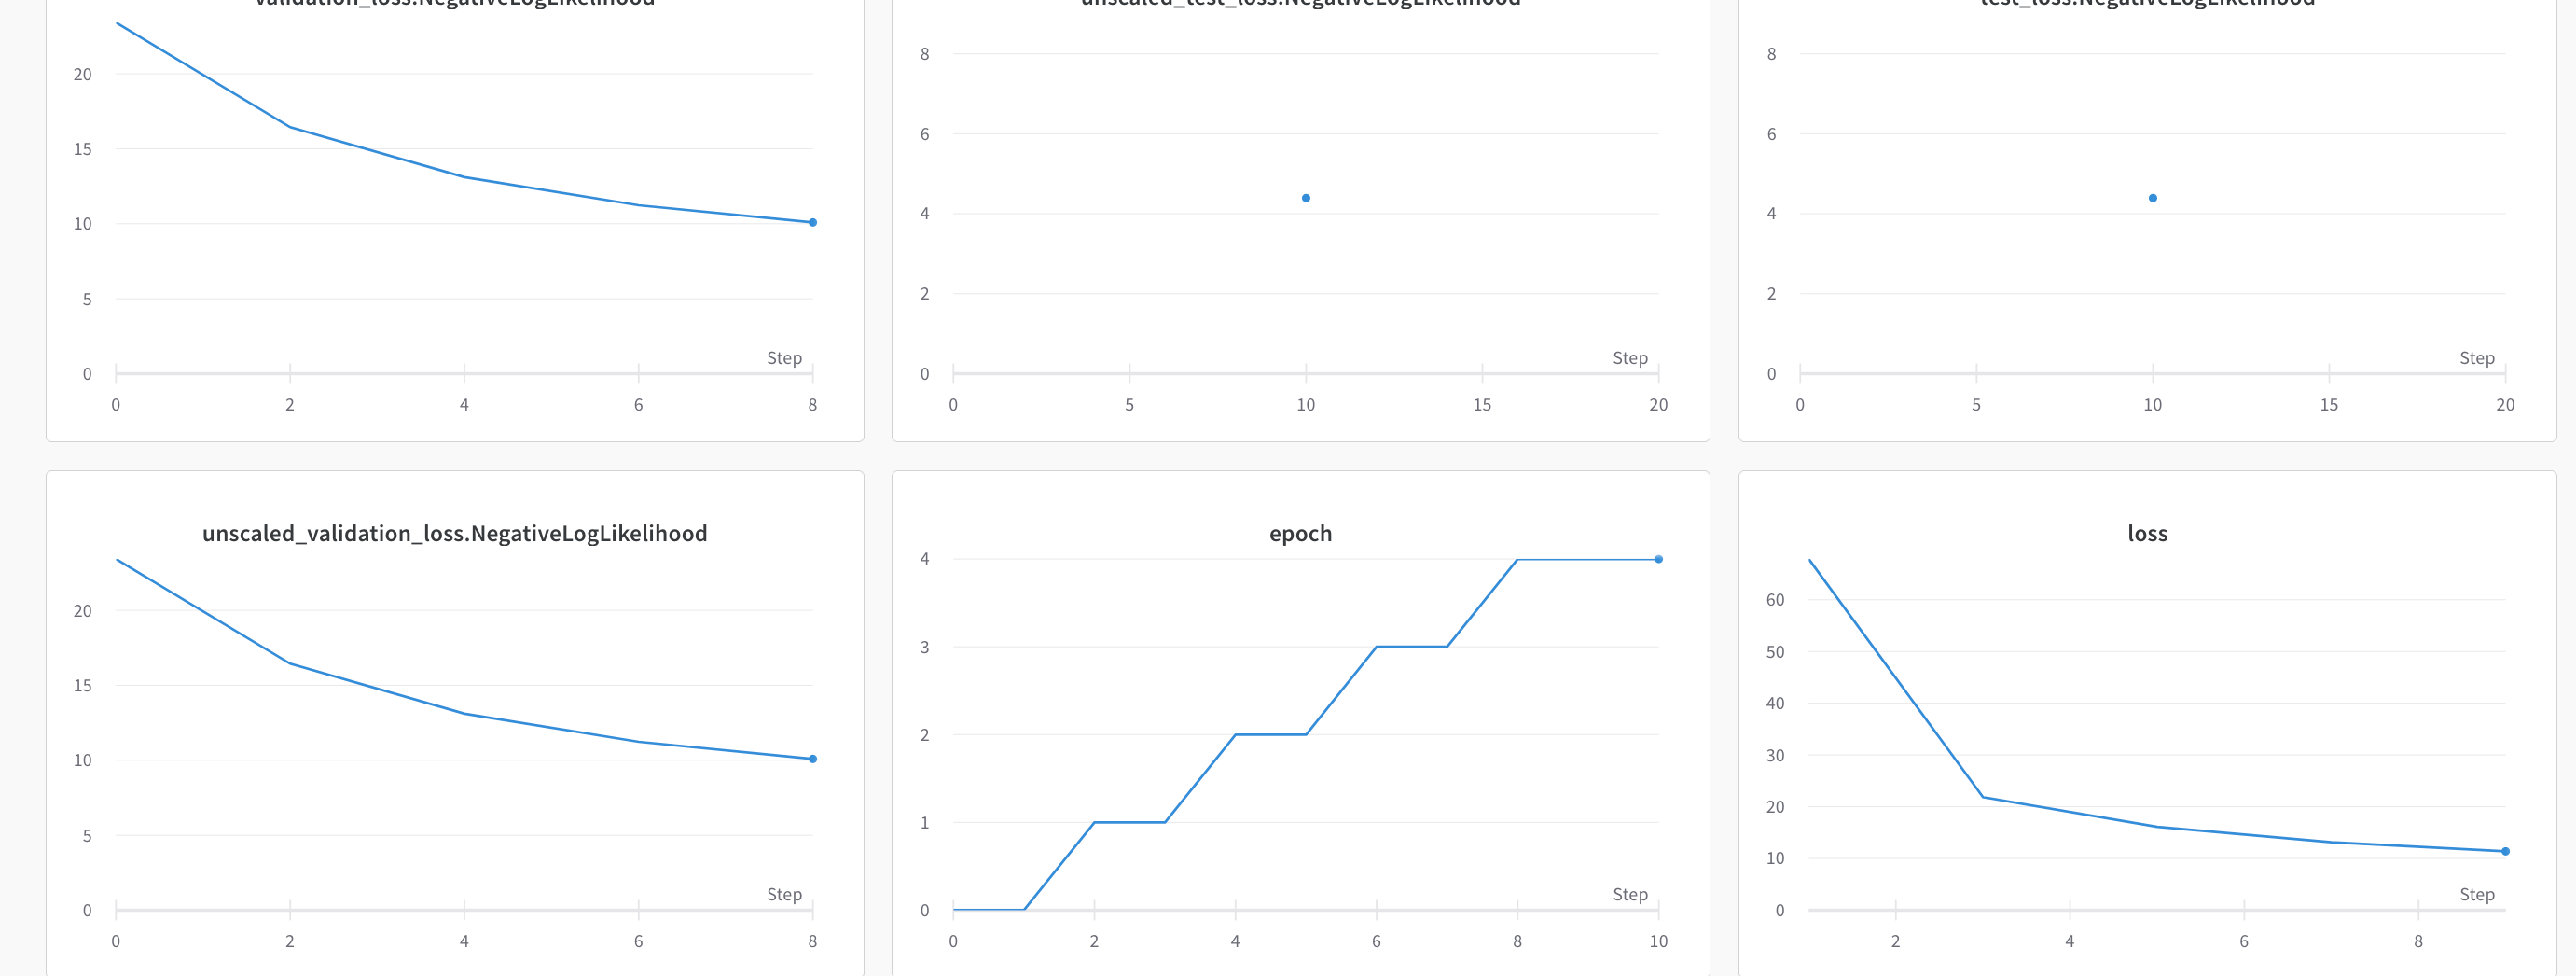The image size is (2576, 976).
Task: Click y-axis label 60 in loss chart
Action: tap(1775, 600)
